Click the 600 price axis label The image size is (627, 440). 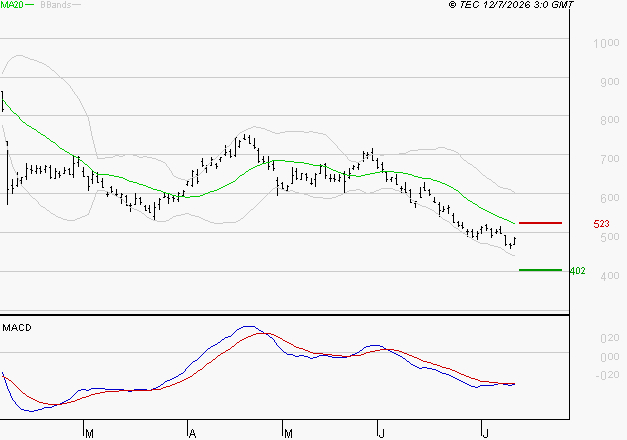click(610, 198)
